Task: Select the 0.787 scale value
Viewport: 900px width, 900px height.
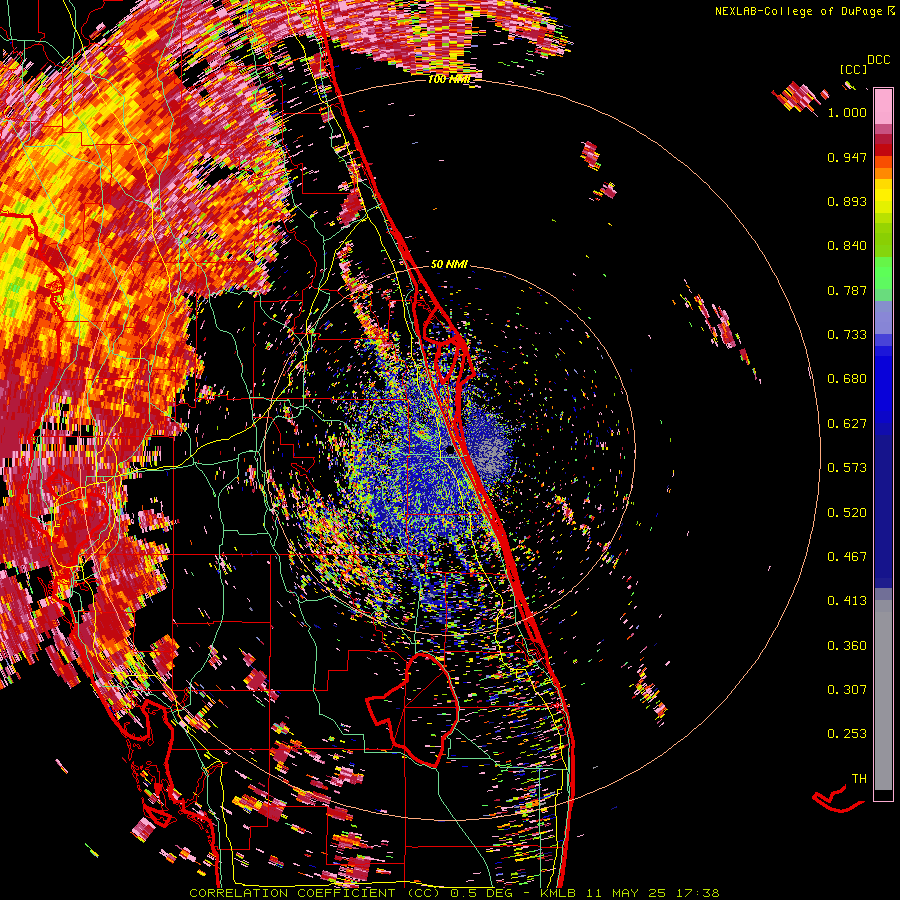Action: [x=847, y=290]
